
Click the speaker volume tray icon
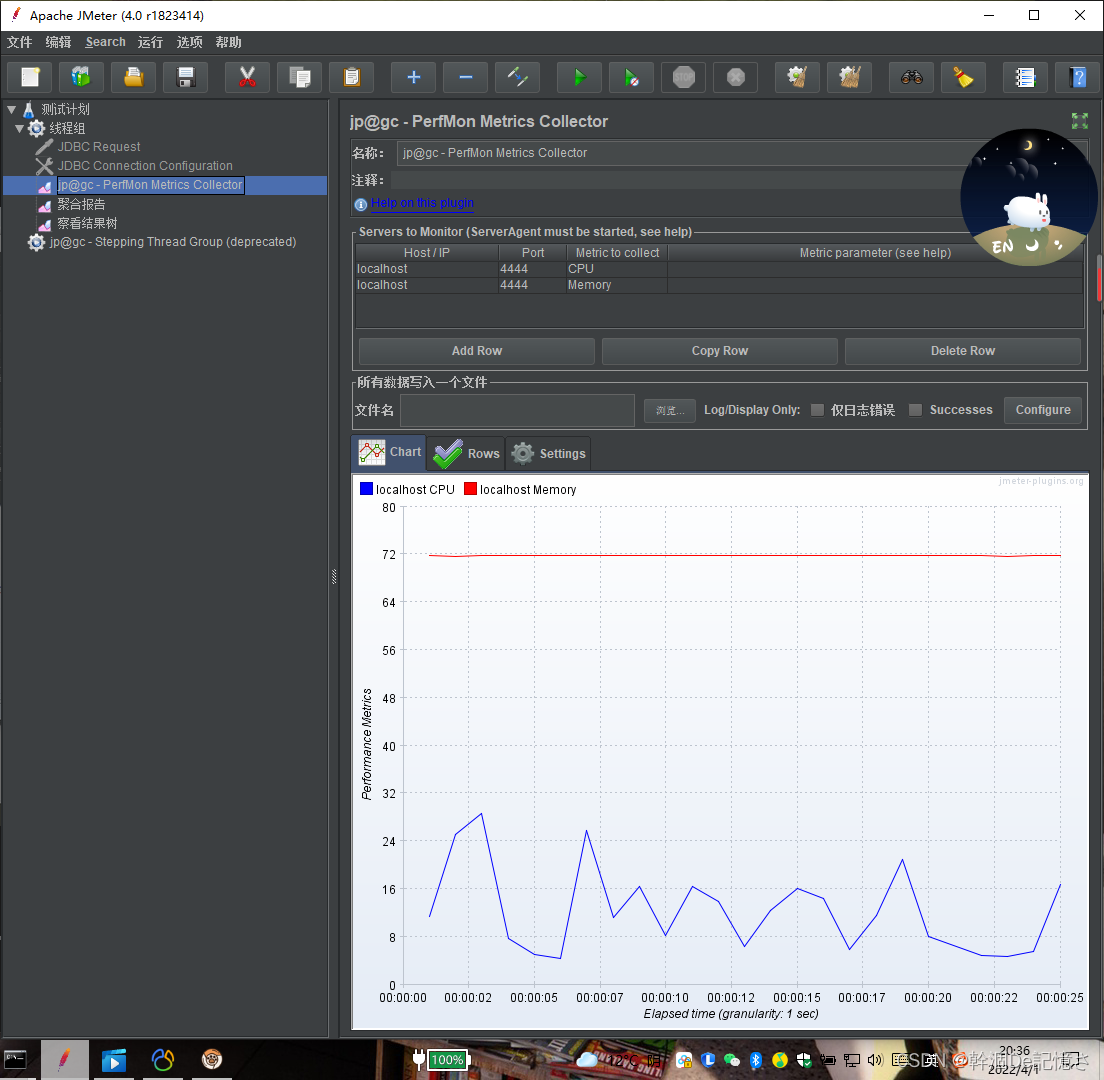[x=874, y=1060]
